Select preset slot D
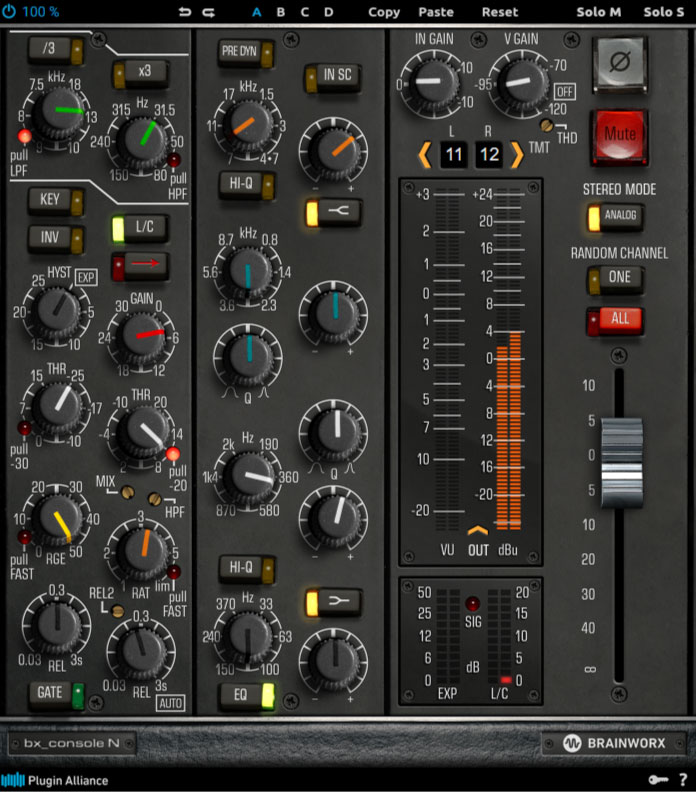Screen dimensions: 696x792 (x=329, y=12)
